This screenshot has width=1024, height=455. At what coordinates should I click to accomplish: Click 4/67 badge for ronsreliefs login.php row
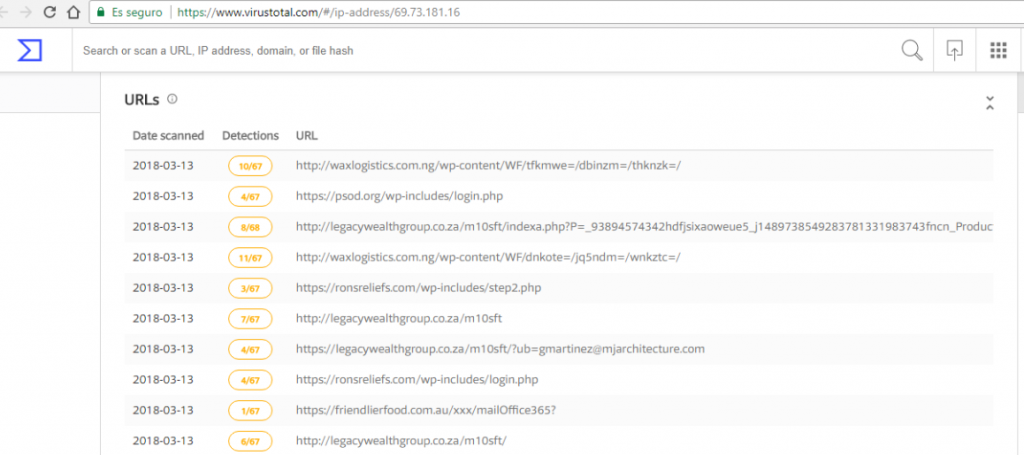[x=250, y=380]
